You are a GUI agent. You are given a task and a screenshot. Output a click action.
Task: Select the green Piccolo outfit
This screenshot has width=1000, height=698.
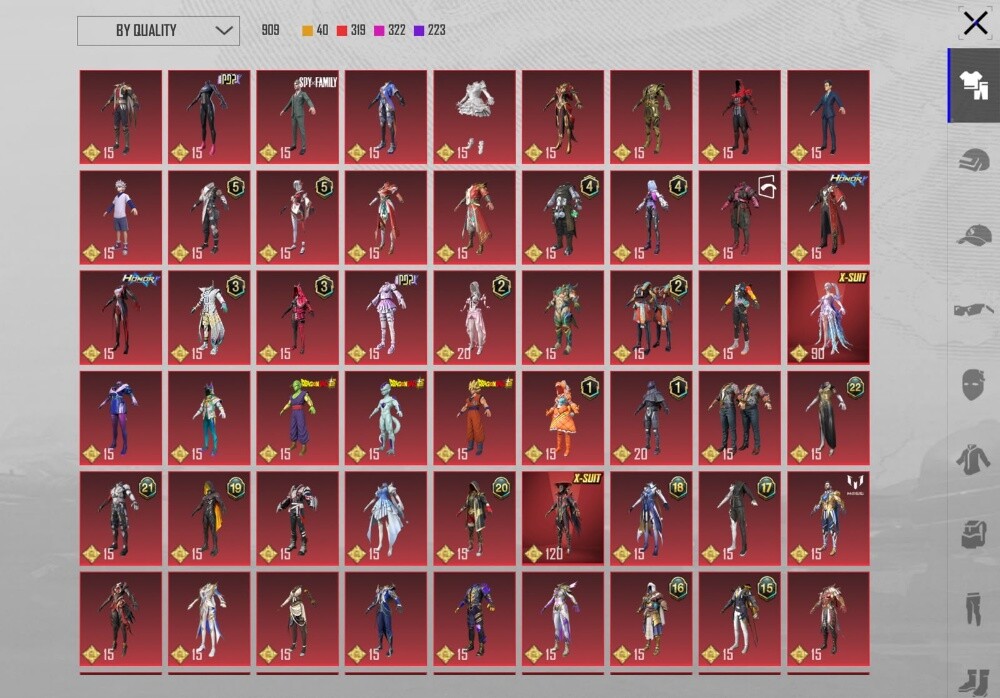point(298,419)
